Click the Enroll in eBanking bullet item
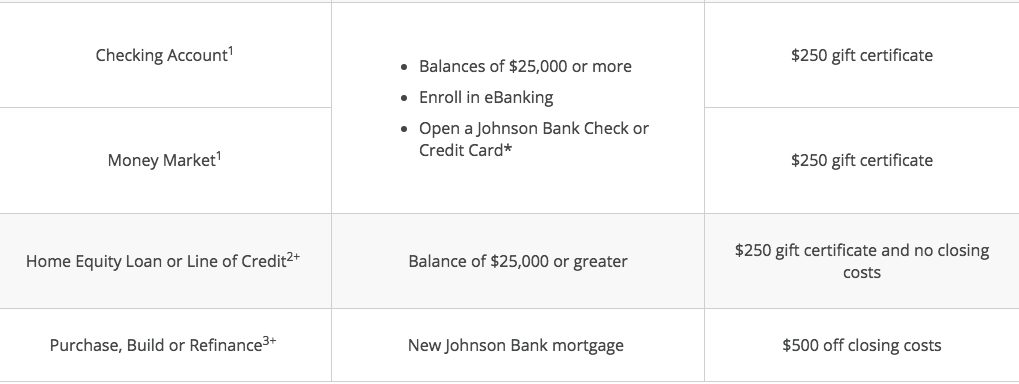Viewport: 1019px width, 384px height. (x=486, y=97)
